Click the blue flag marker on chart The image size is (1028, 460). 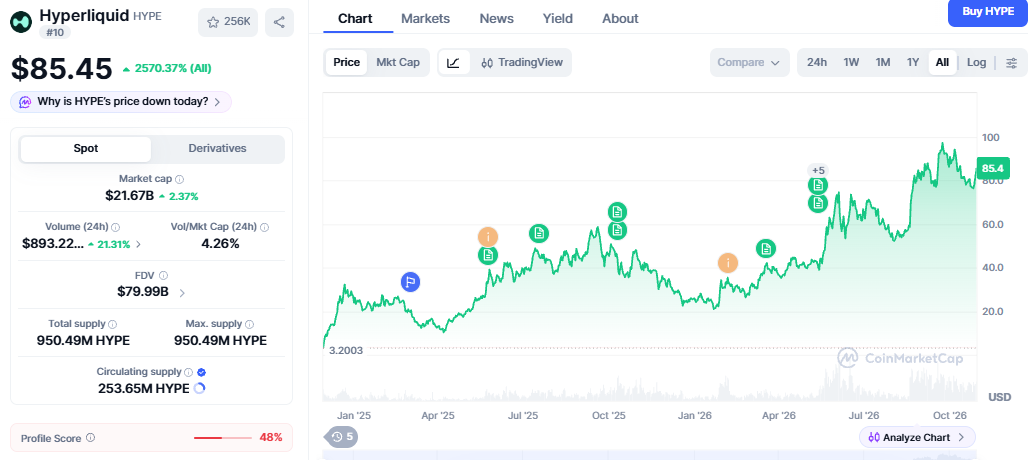(x=410, y=282)
